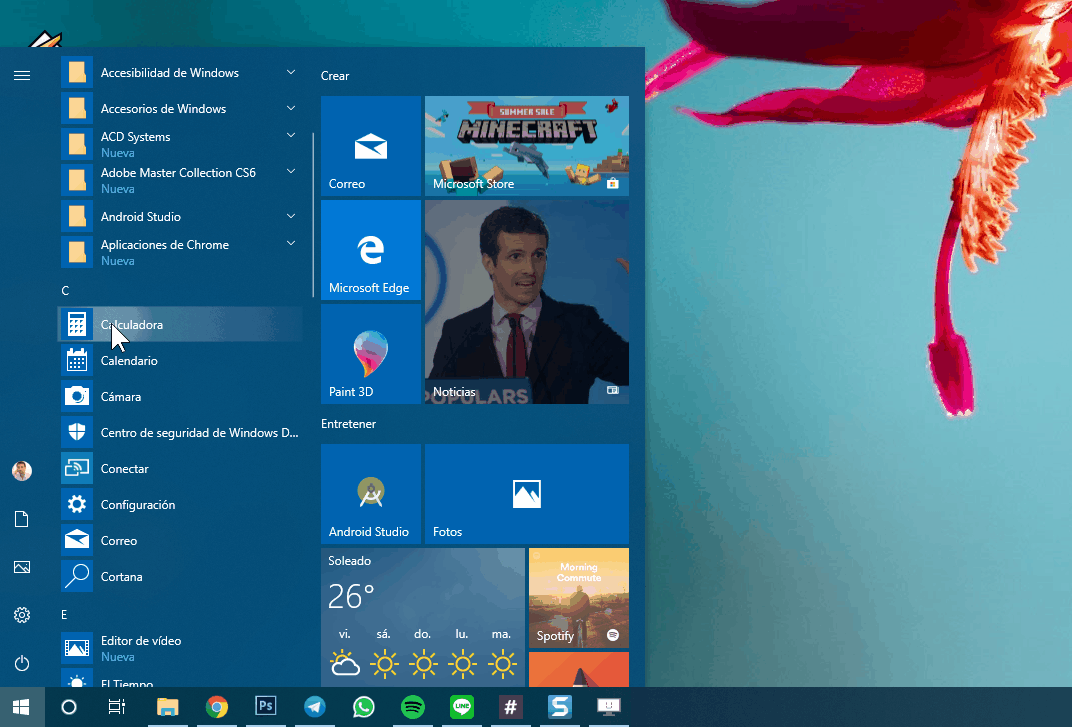Launch the Android Studio tile
This screenshot has width=1072, height=727.
pyautogui.click(x=371, y=494)
